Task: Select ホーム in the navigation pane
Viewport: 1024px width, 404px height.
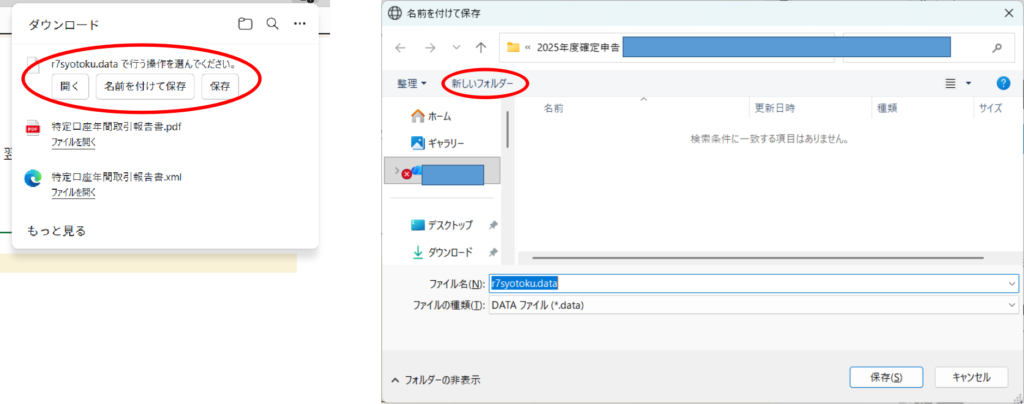Action: click(x=438, y=116)
